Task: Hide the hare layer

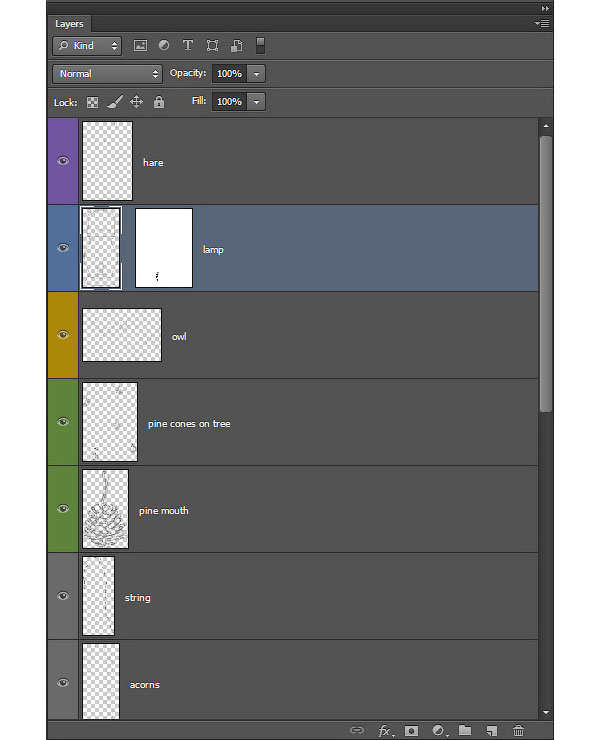Action: coord(63,161)
